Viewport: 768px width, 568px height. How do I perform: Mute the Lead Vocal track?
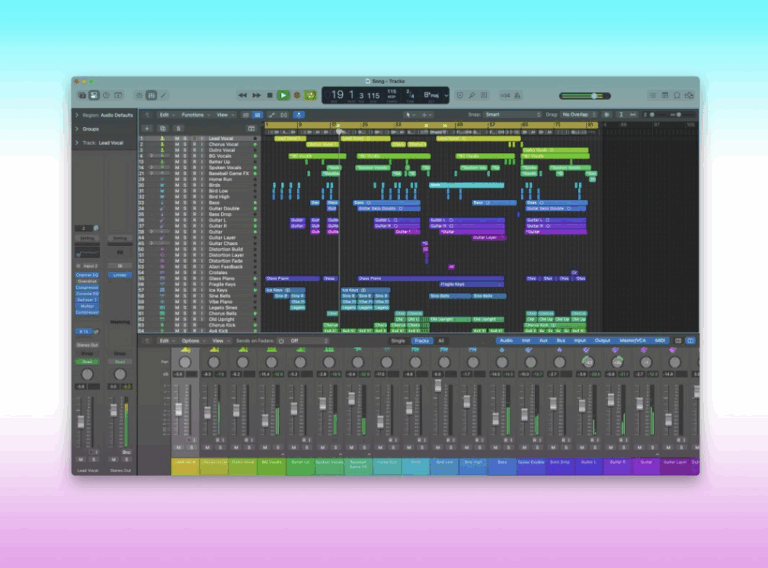point(177,139)
